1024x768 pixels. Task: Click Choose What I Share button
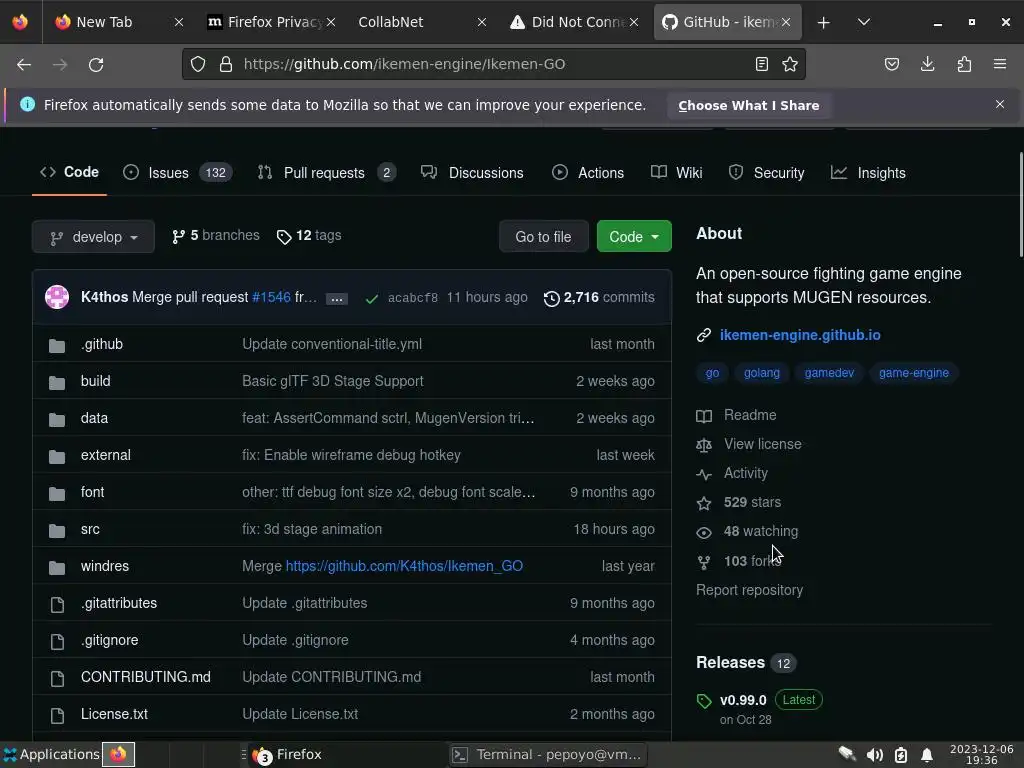[x=748, y=105]
